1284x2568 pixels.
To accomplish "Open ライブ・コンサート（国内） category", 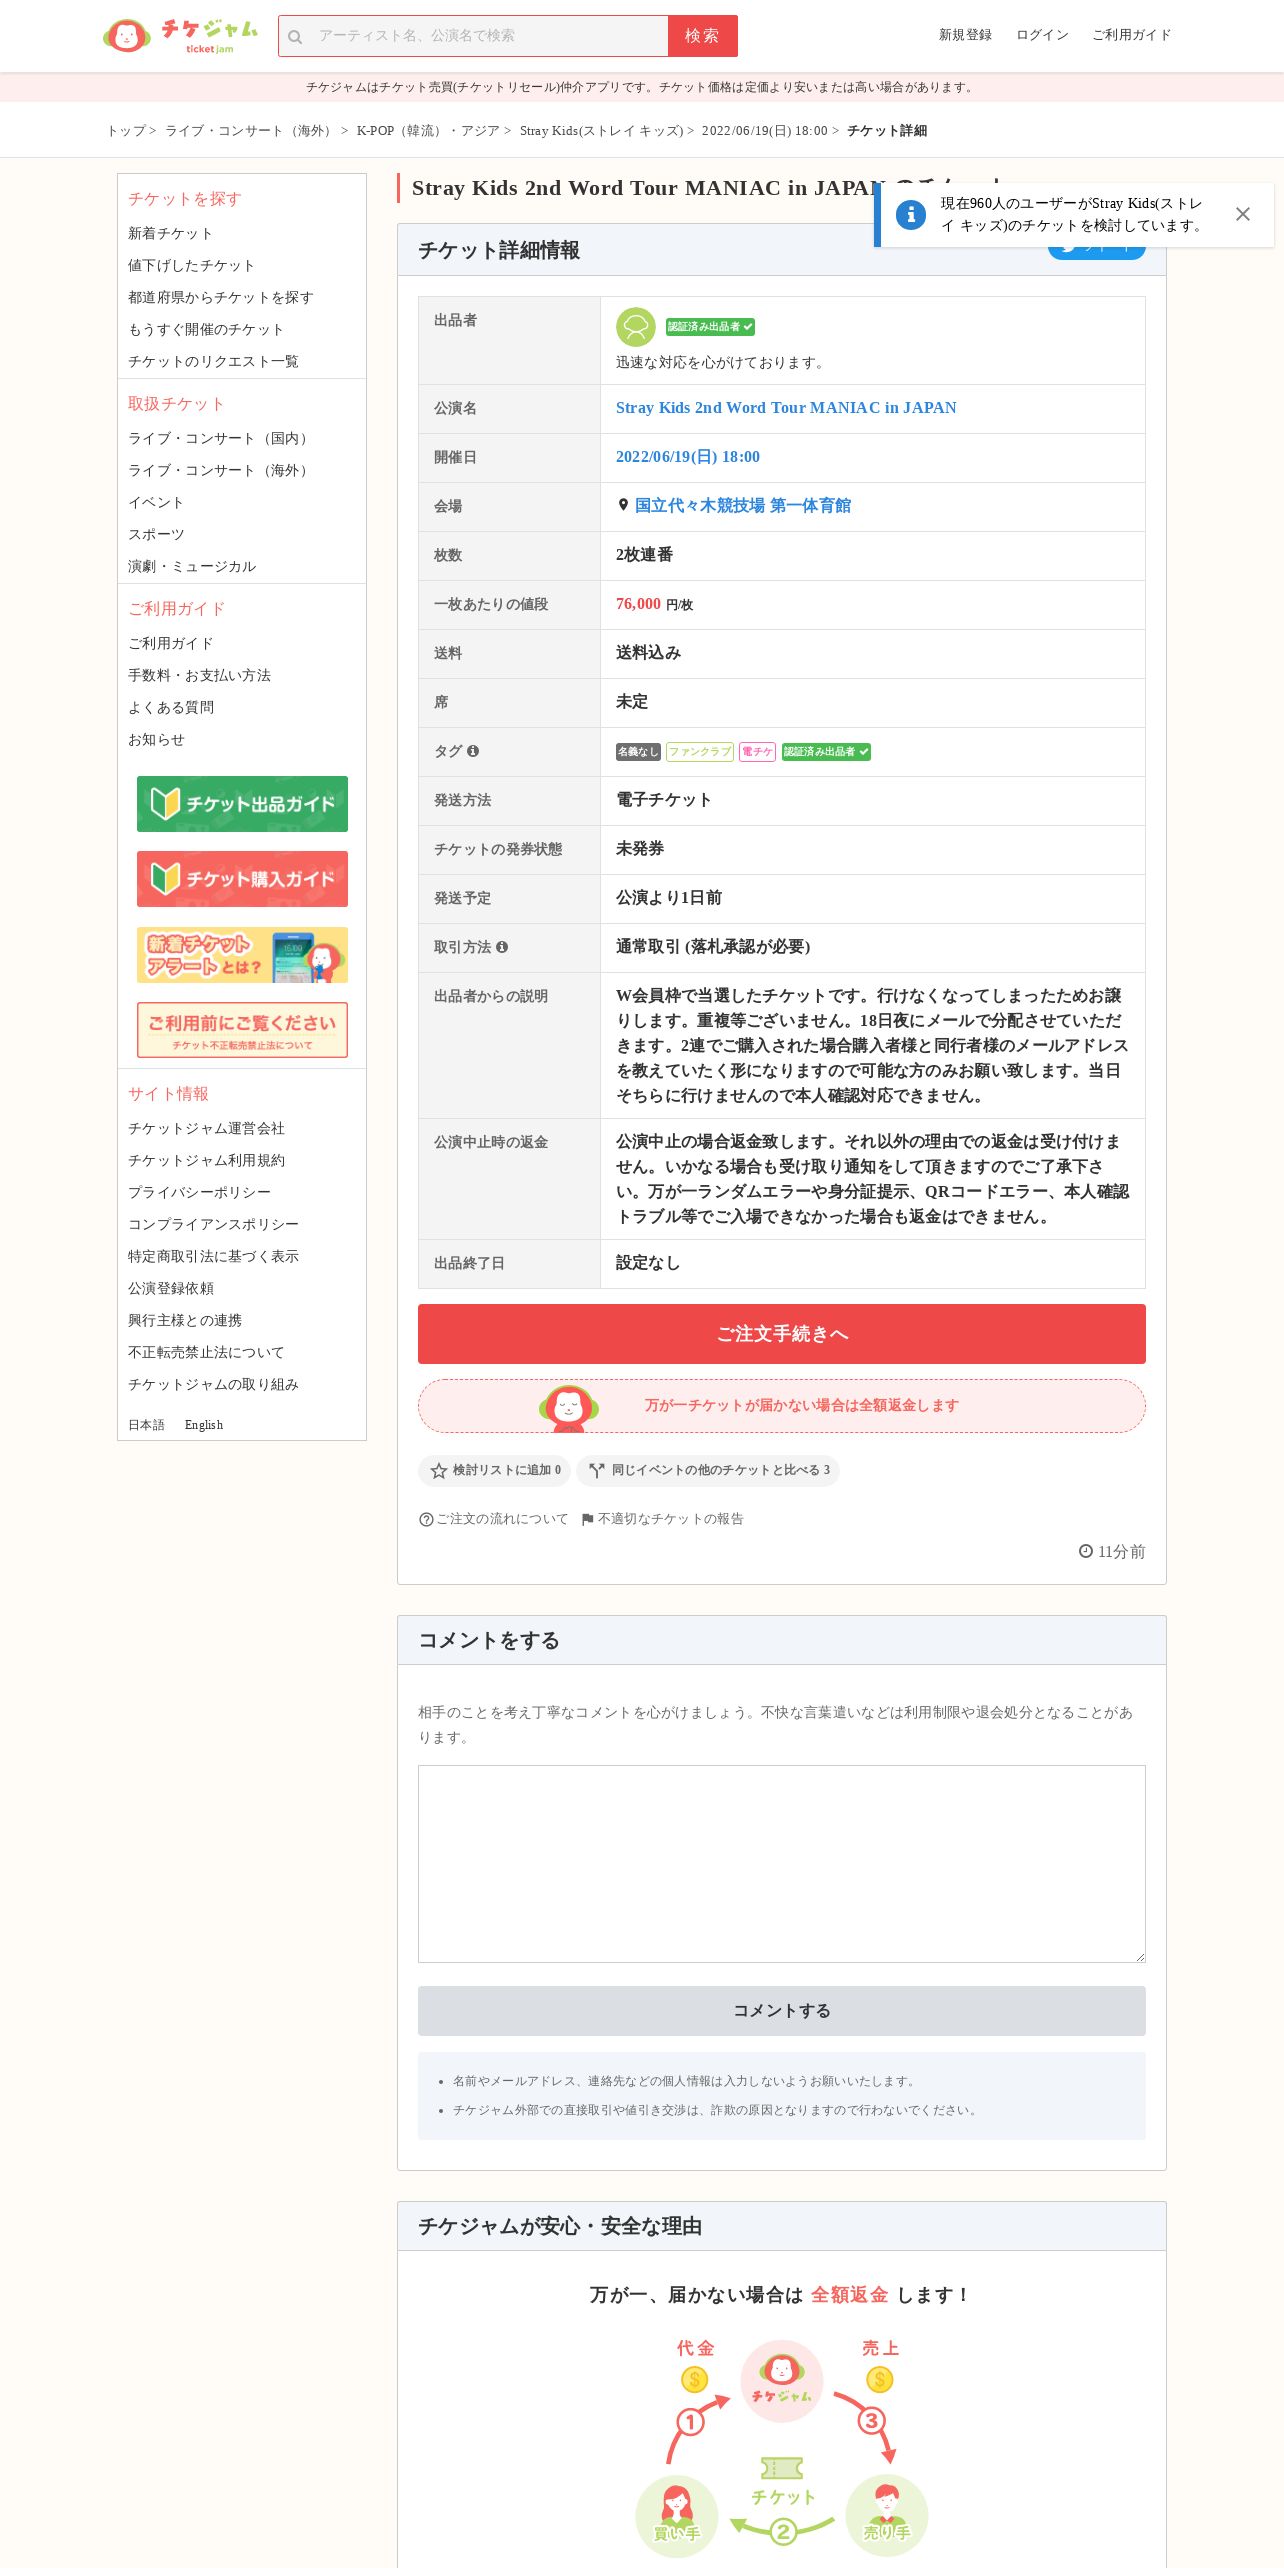I will pyautogui.click(x=220, y=439).
